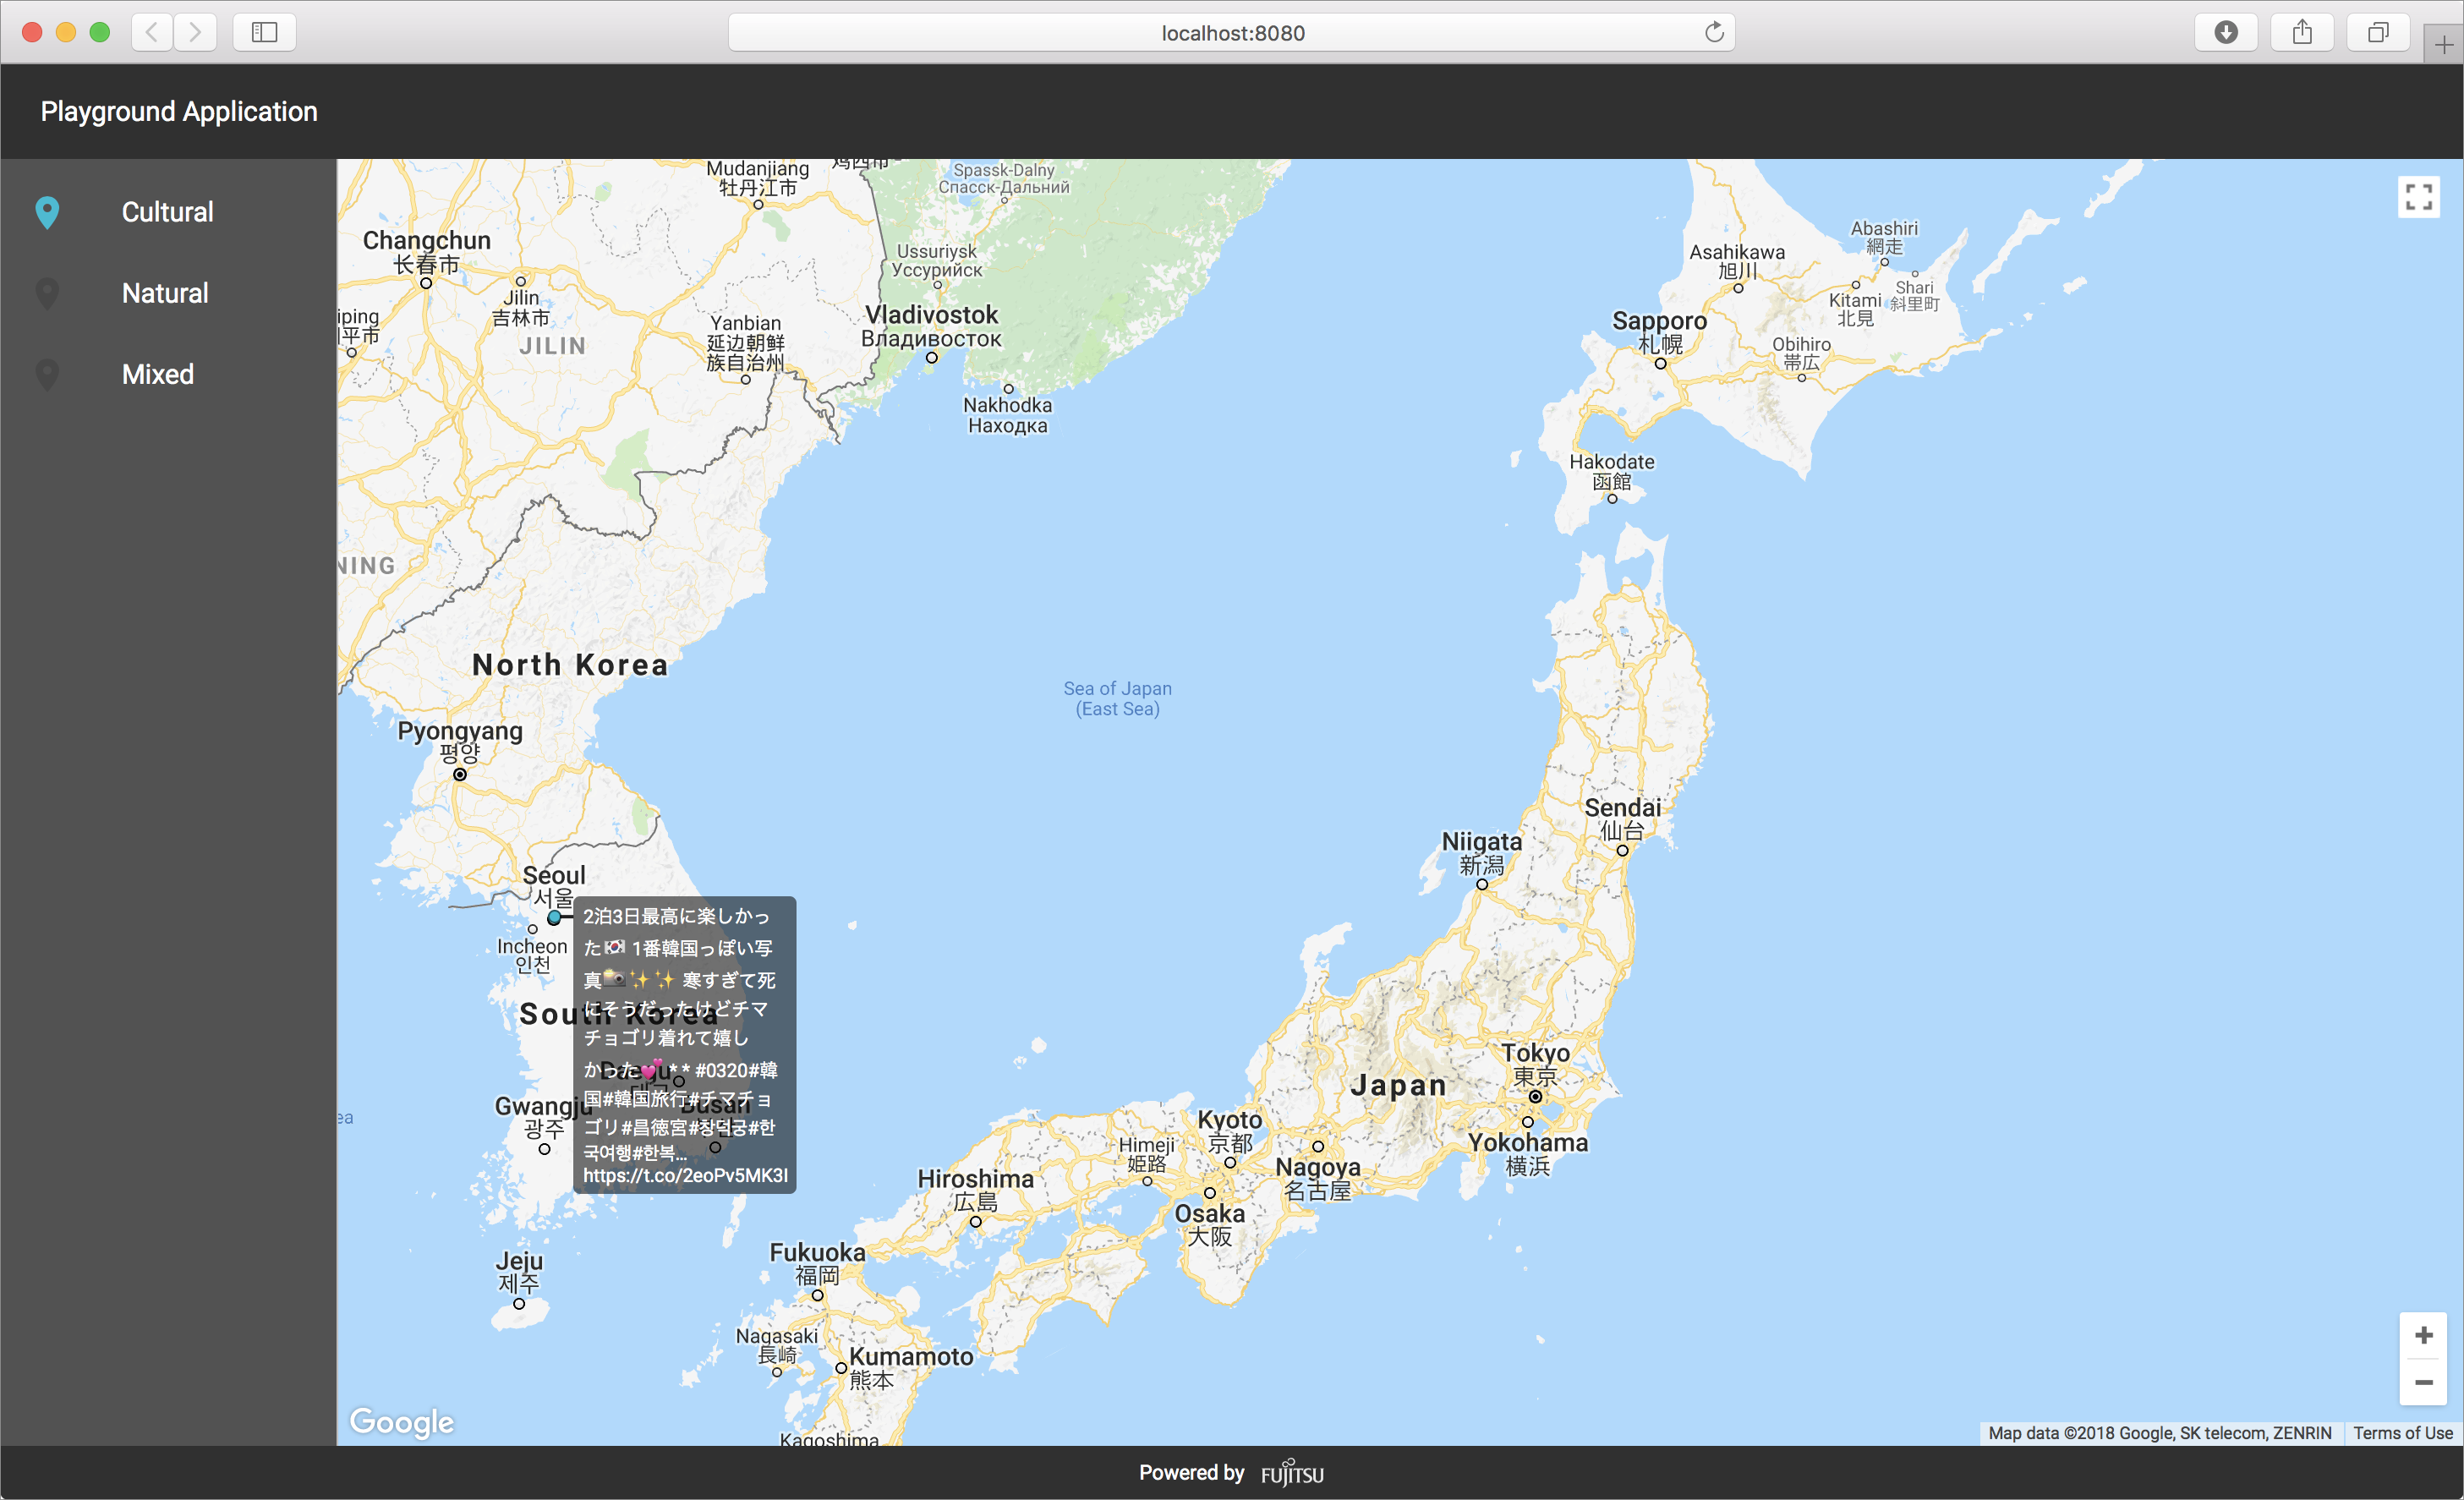
Task: Open a new browser tab
Action: (x=2443, y=45)
